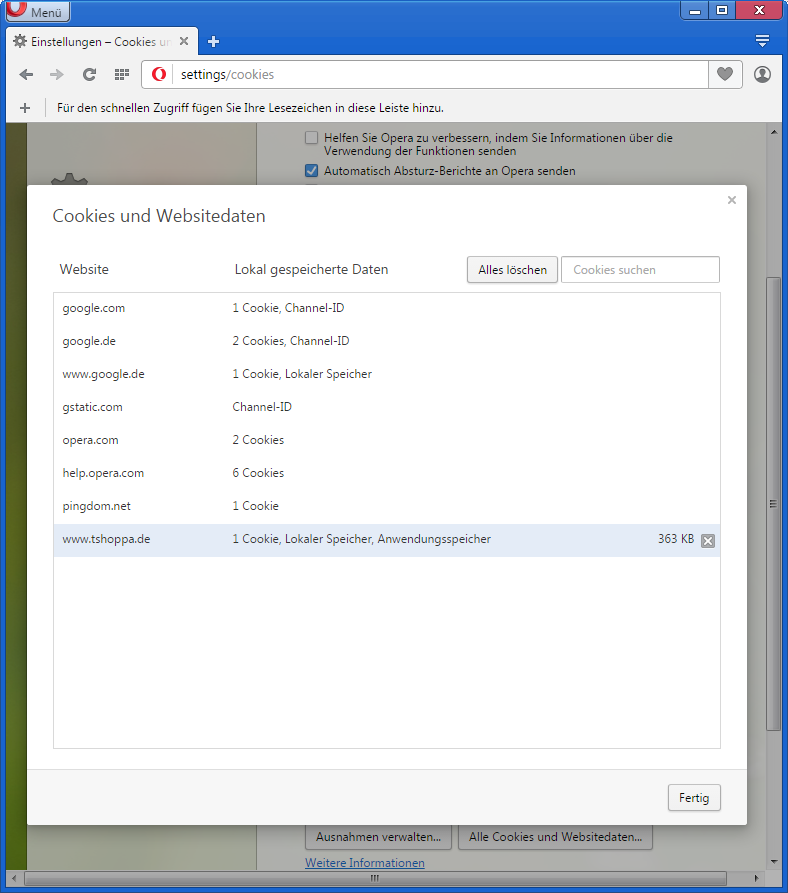Reload the page

[89, 75]
